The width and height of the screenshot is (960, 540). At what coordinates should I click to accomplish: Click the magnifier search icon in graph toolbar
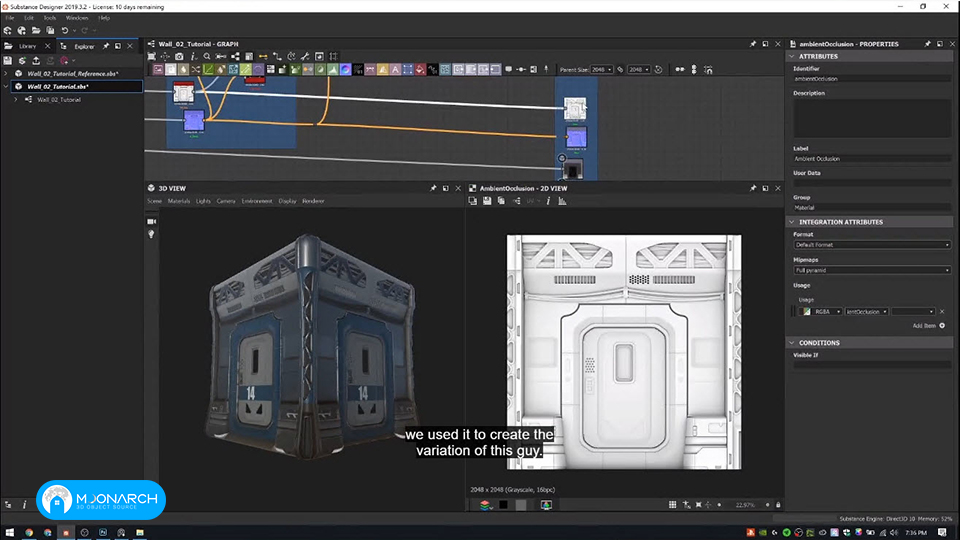207,56
